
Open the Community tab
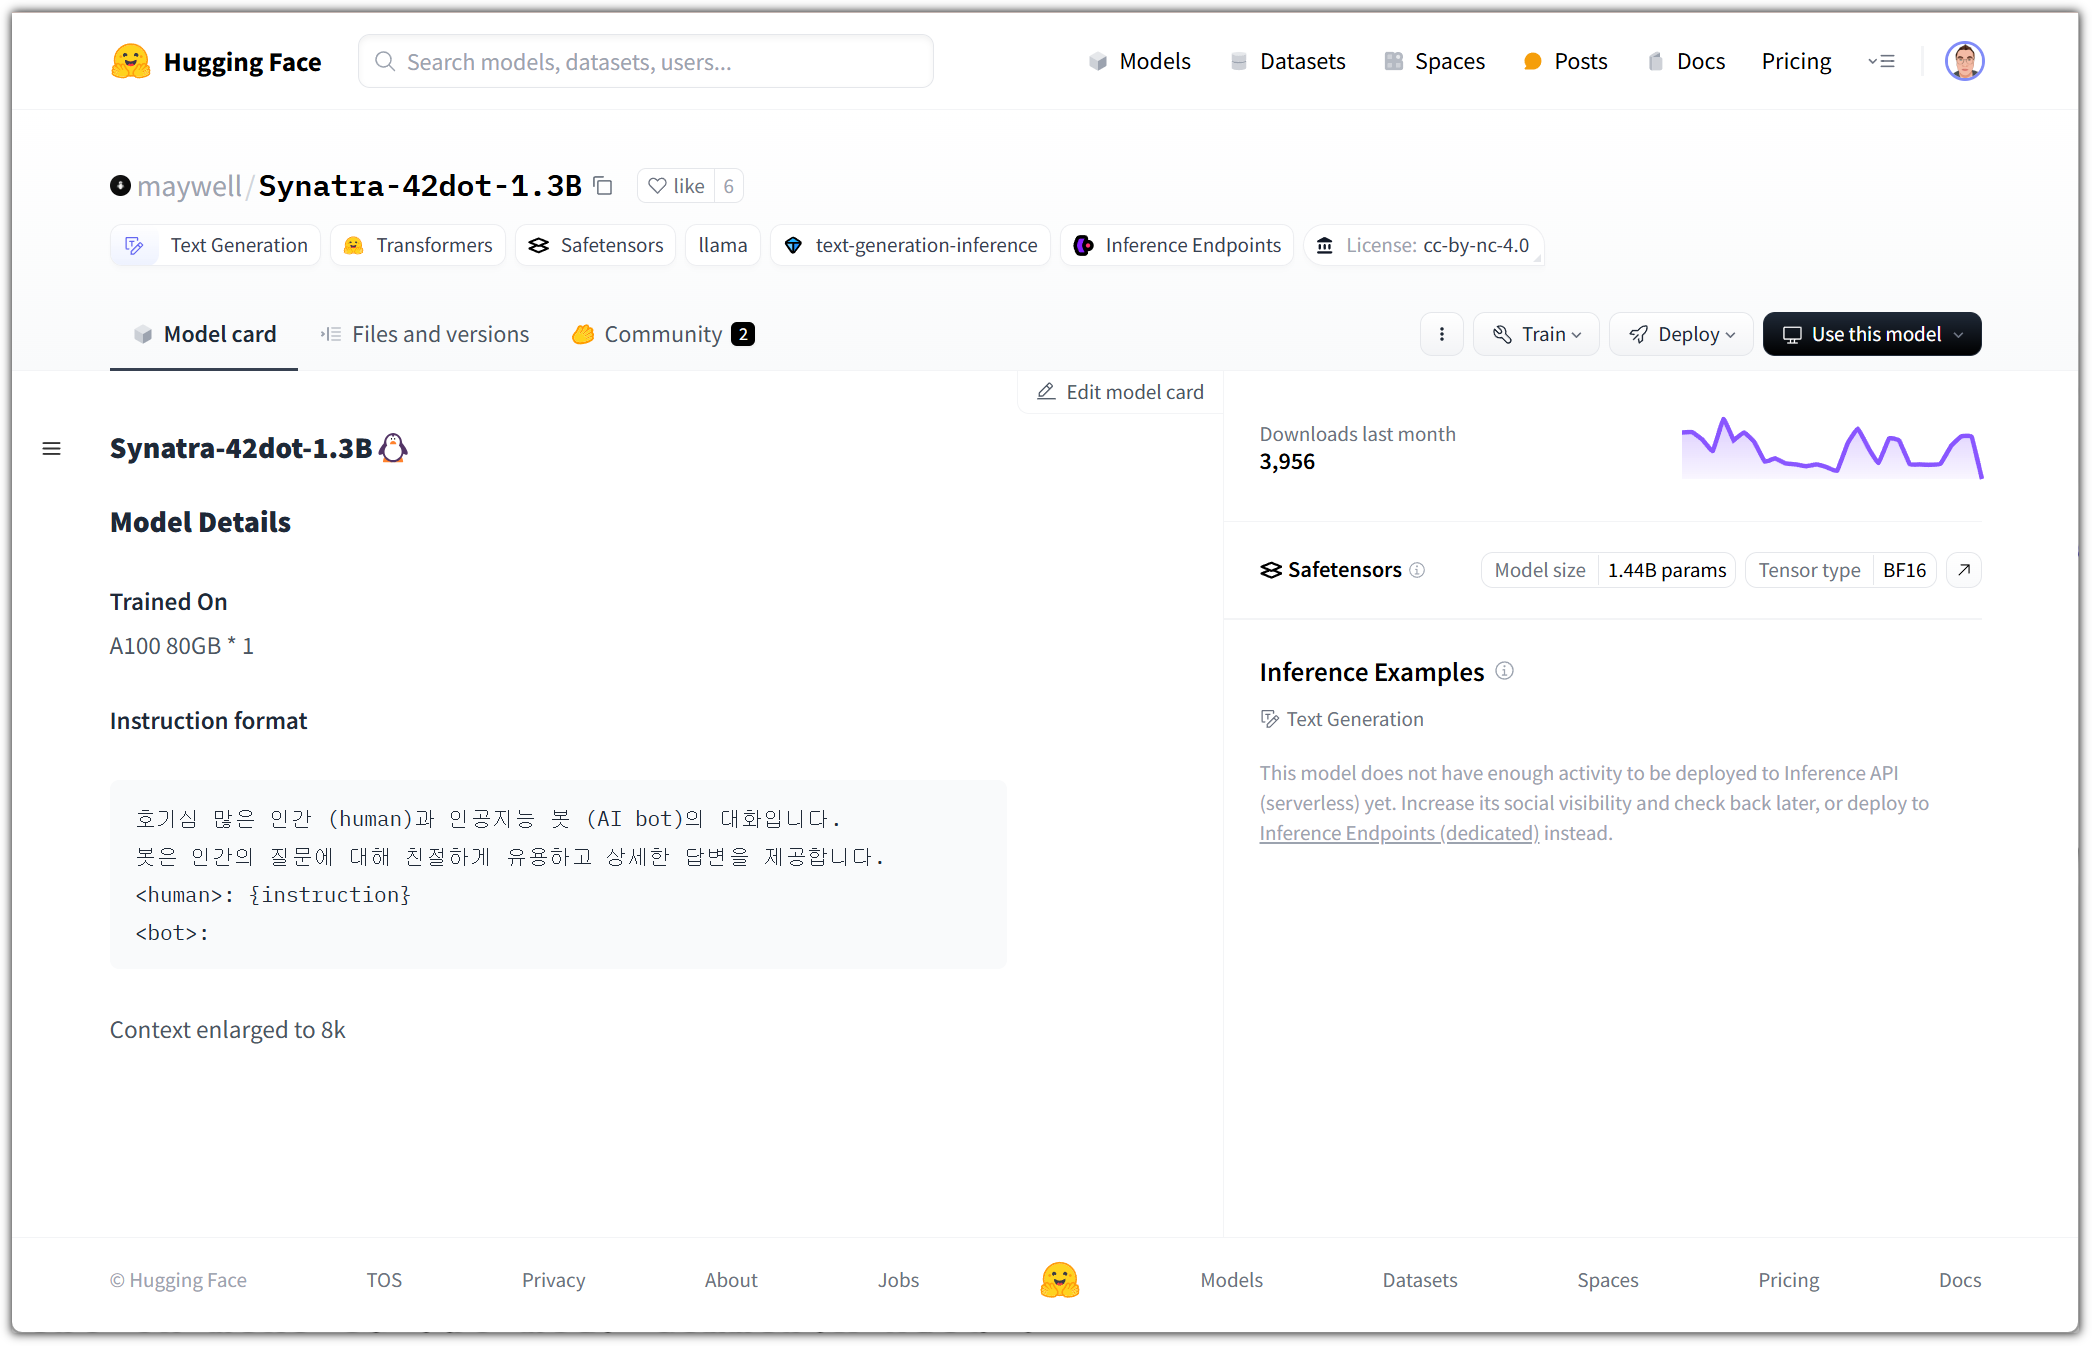pyautogui.click(x=662, y=334)
